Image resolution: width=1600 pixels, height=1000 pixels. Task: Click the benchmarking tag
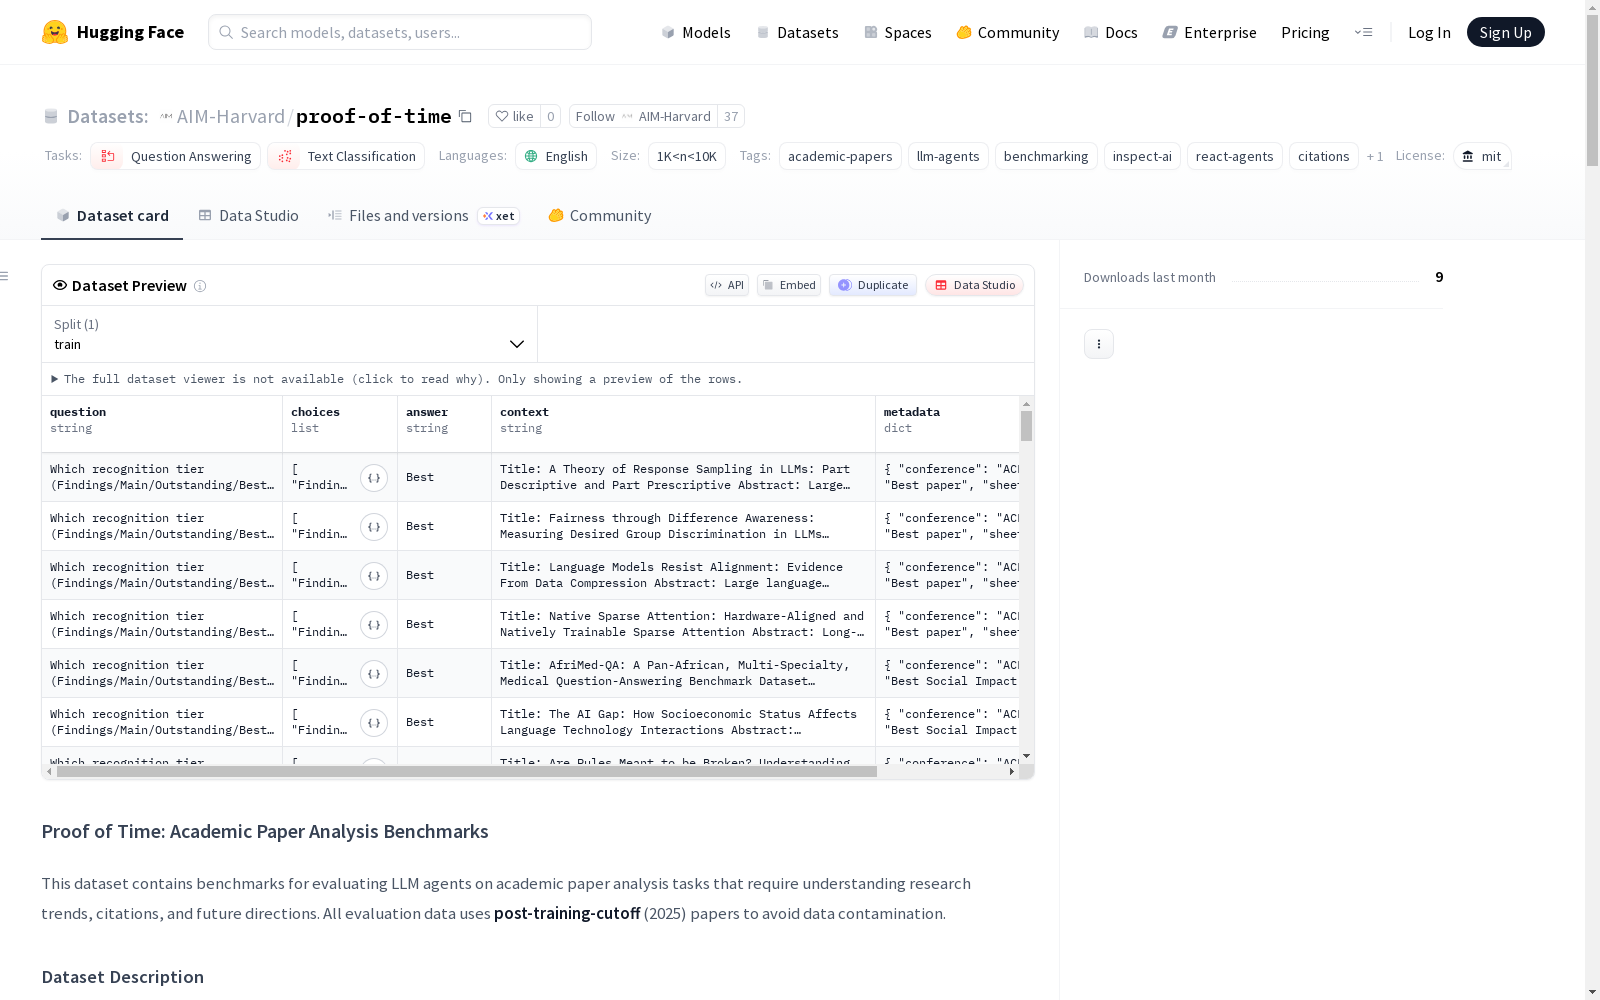1046,156
